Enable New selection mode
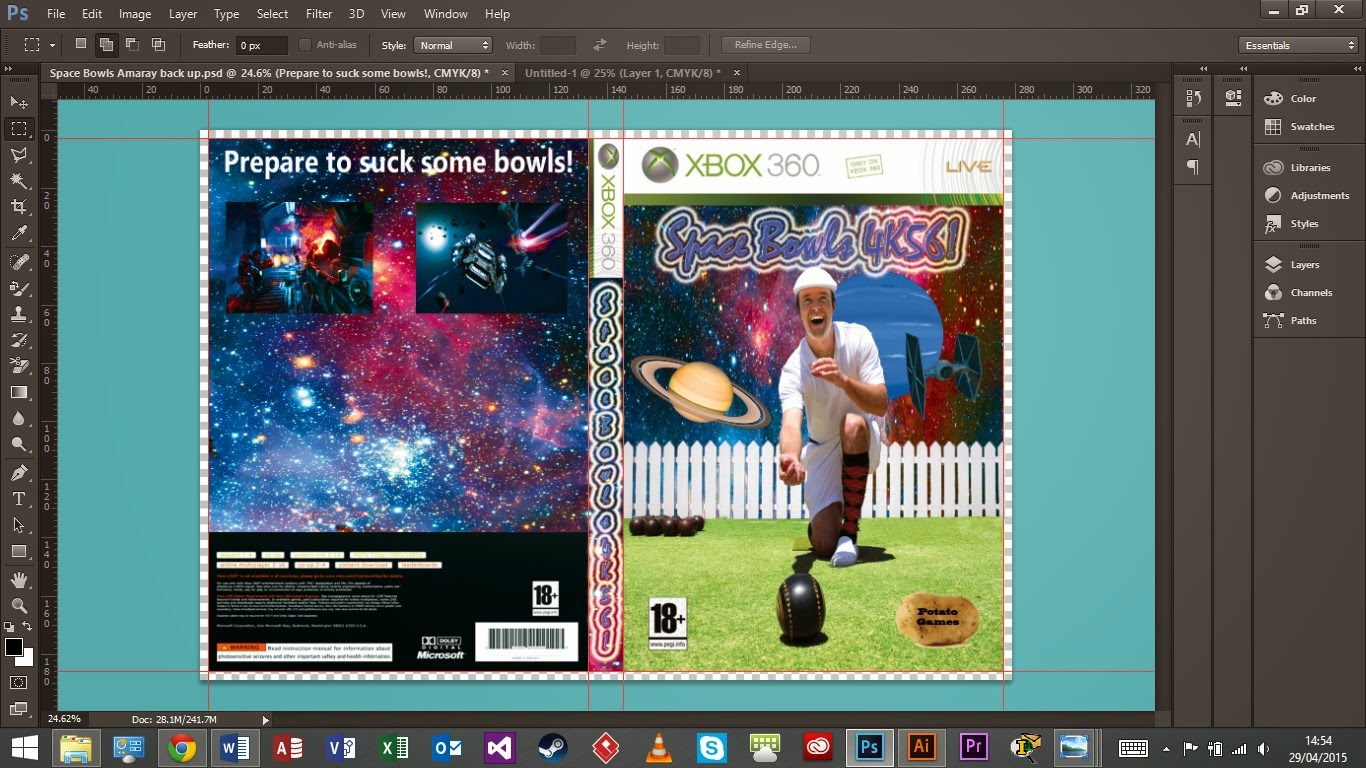This screenshot has height=768, width=1366. point(81,44)
